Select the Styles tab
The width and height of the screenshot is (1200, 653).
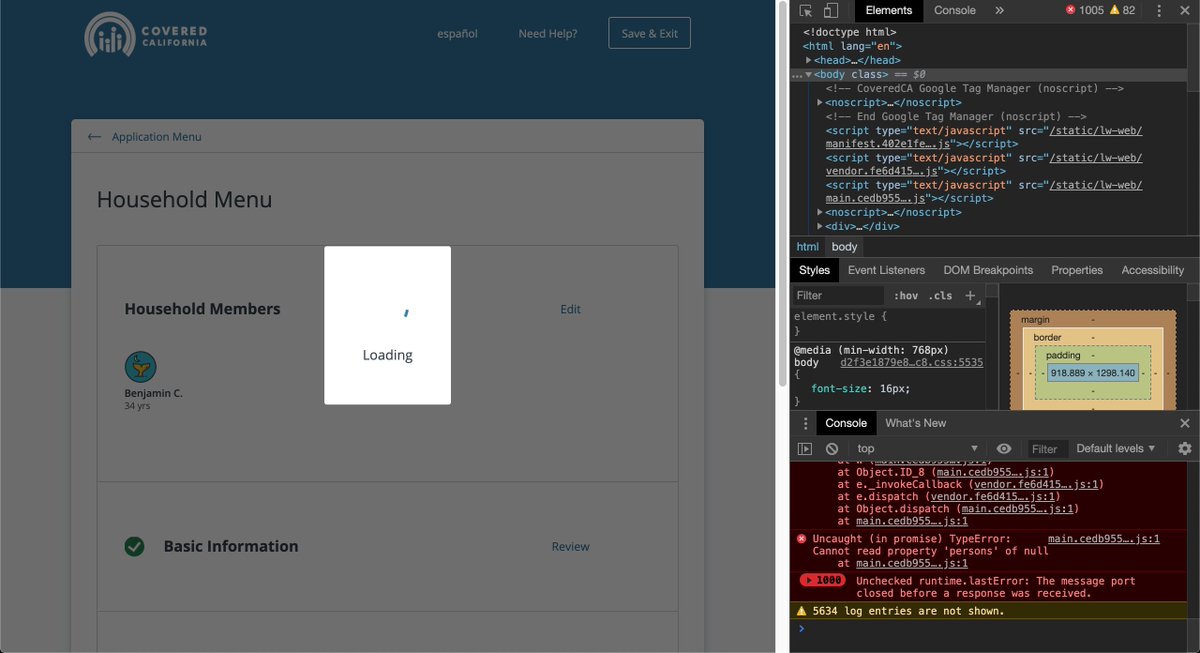pyautogui.click(x=814, y=270)
